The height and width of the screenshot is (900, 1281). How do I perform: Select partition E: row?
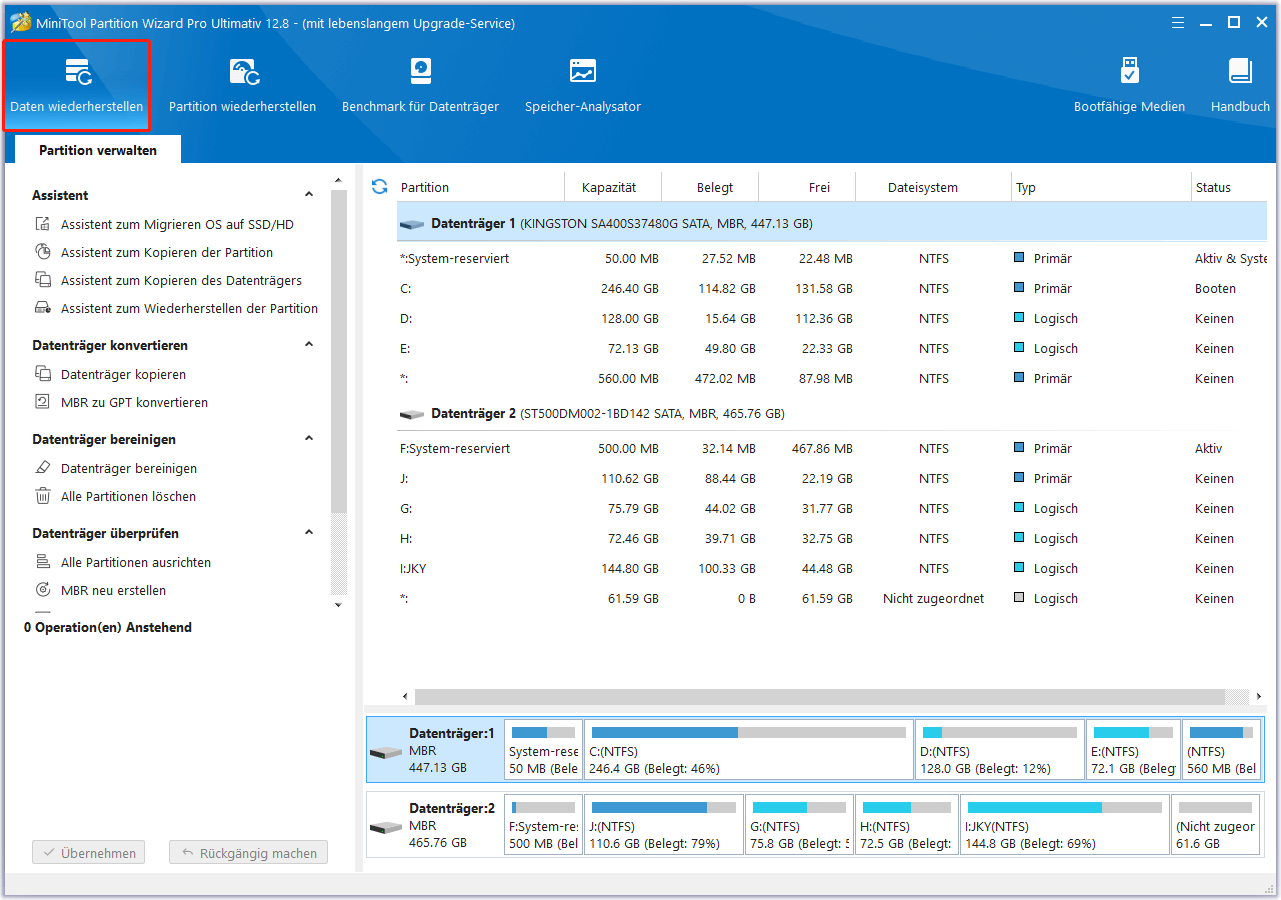coord(831,349)
